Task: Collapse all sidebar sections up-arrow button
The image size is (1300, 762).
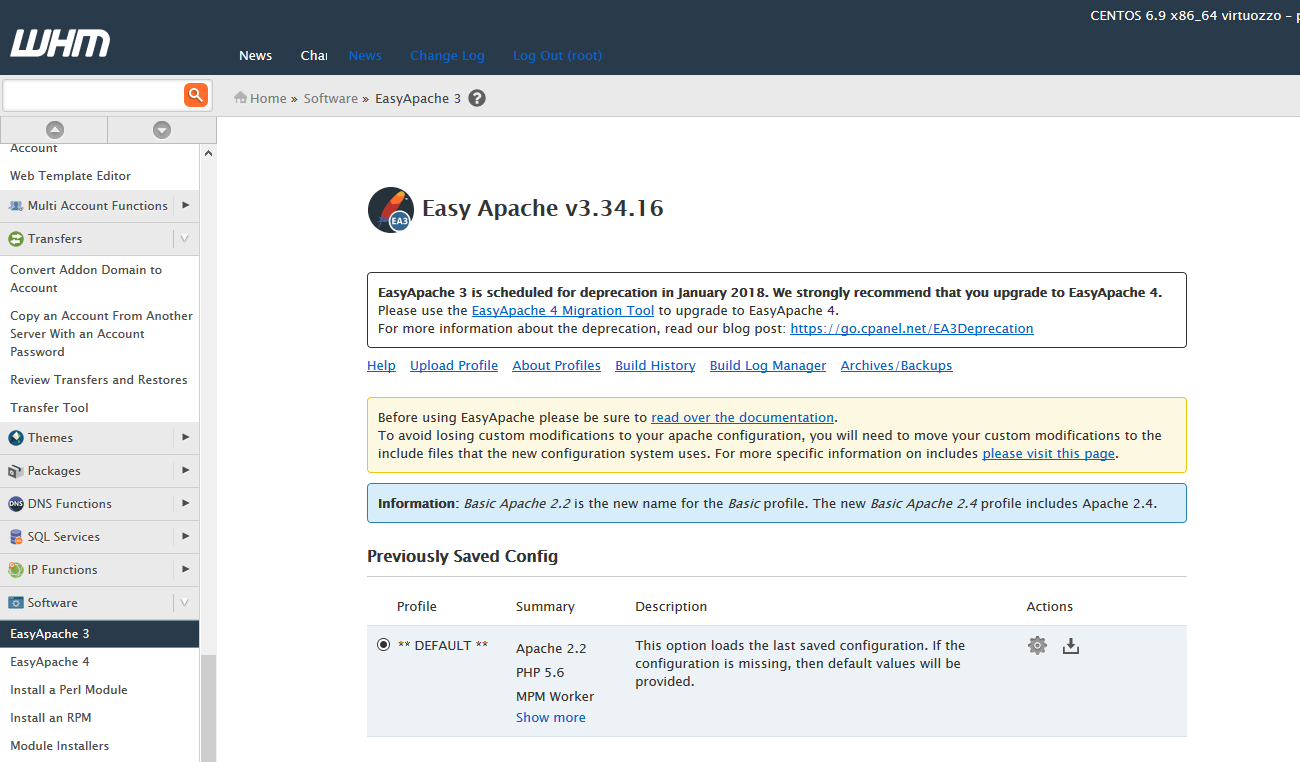Action: pos(55,130)
